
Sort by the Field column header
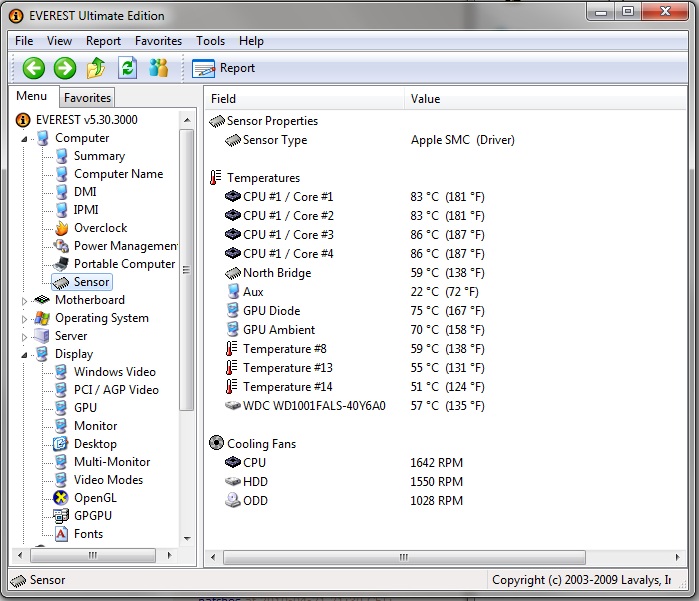(x=304, y=99)
